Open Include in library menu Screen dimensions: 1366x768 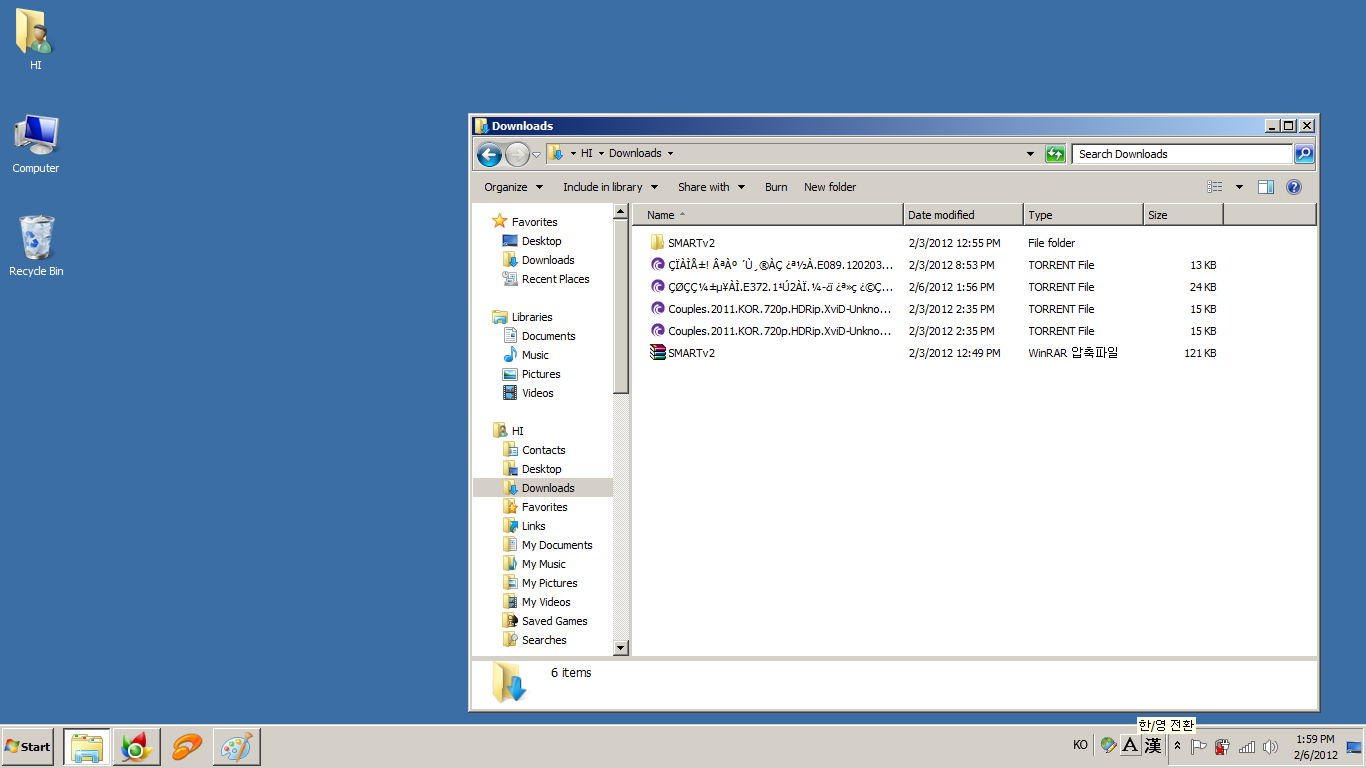610,187
